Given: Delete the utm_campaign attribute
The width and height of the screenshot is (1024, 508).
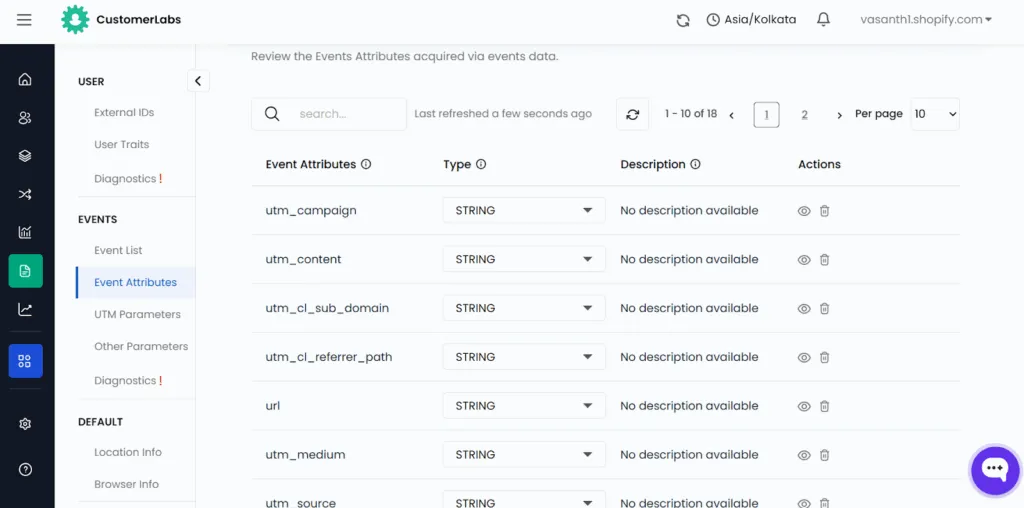Looking at the screenshot, I should pos(825,211).
